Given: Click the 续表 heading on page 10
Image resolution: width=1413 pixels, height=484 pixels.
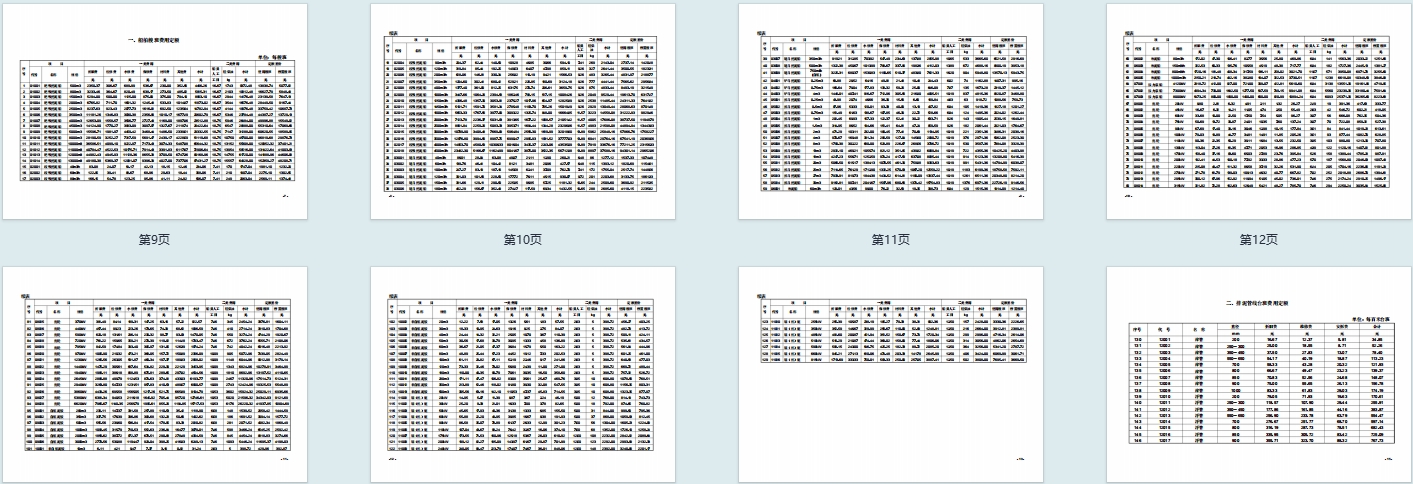Looking at the screenshot, I should (393, 33).
